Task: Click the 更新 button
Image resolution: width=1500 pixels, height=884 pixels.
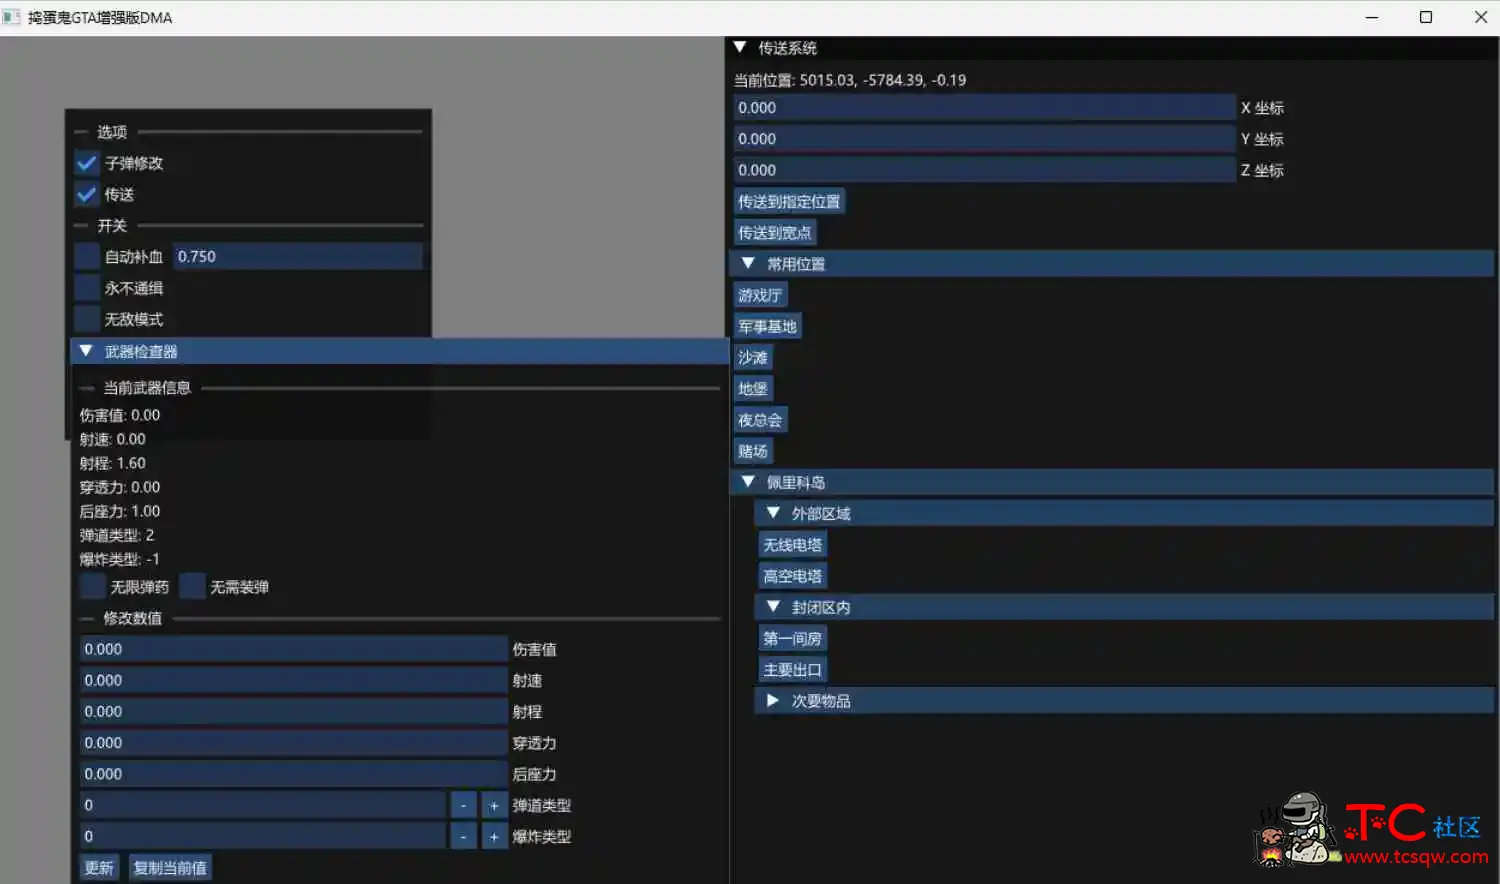Action: click(99, 868)
